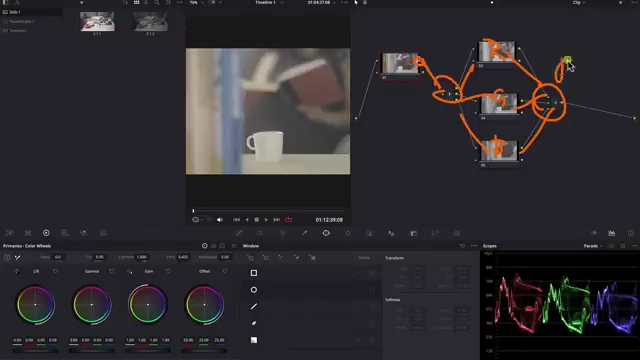
Task: Select the PowerGrade 1 album
Action: (22, 21)
